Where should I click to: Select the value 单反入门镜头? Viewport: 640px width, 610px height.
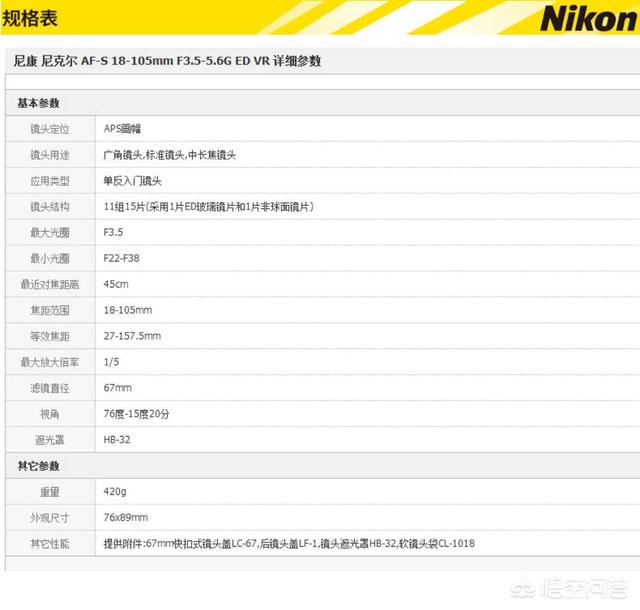point(133,181)
